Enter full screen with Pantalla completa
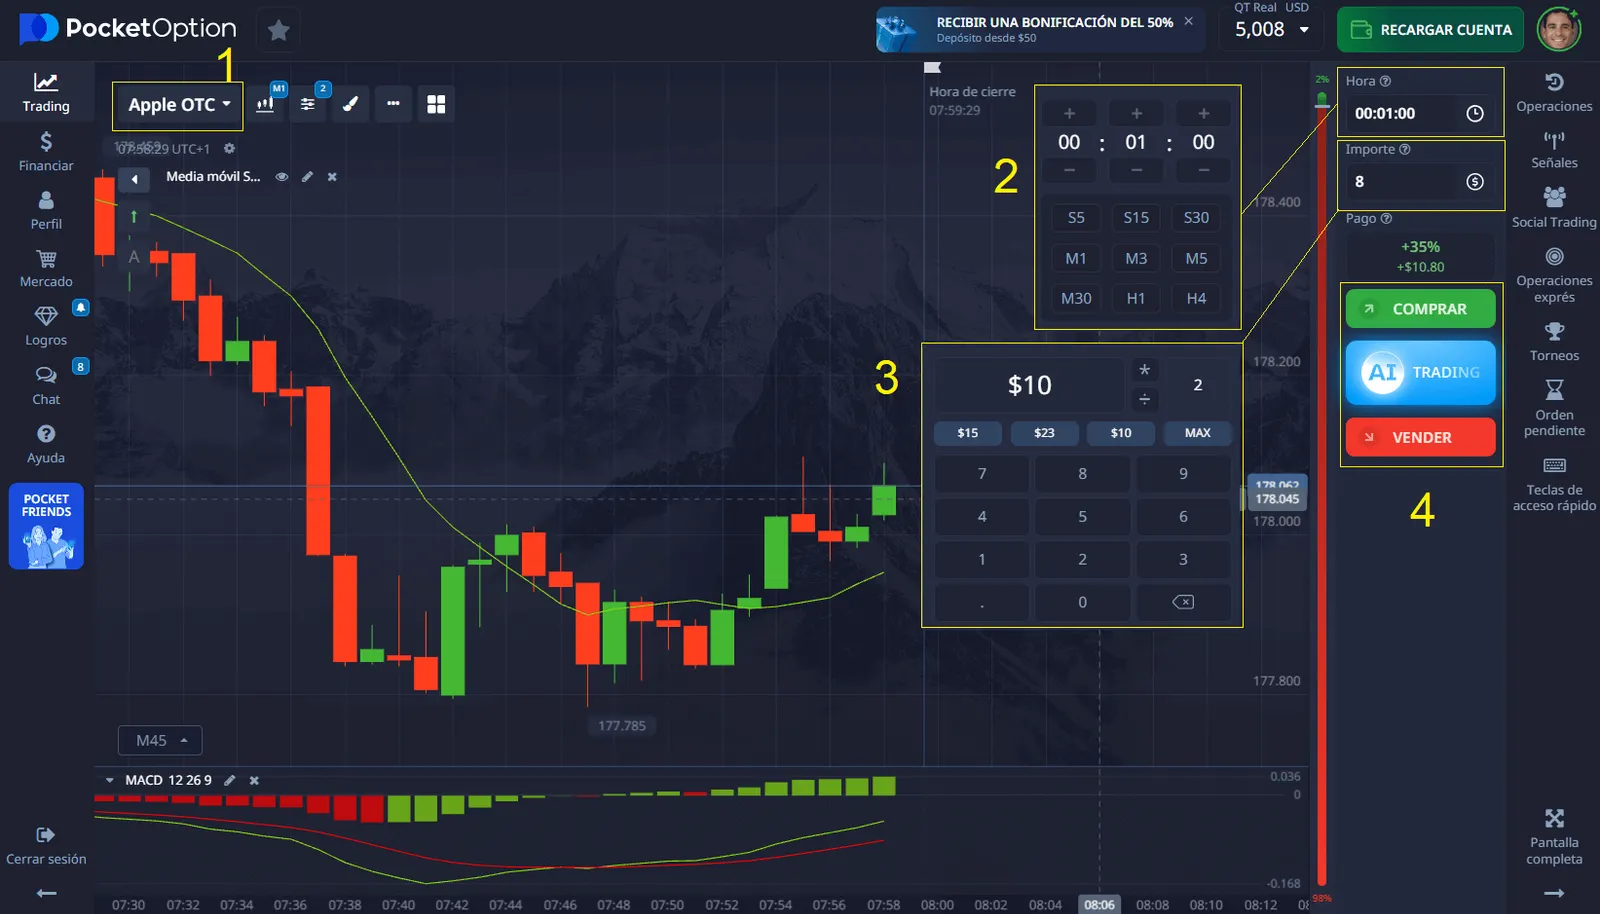1600x914 pixels. (x=1553, y=837)
